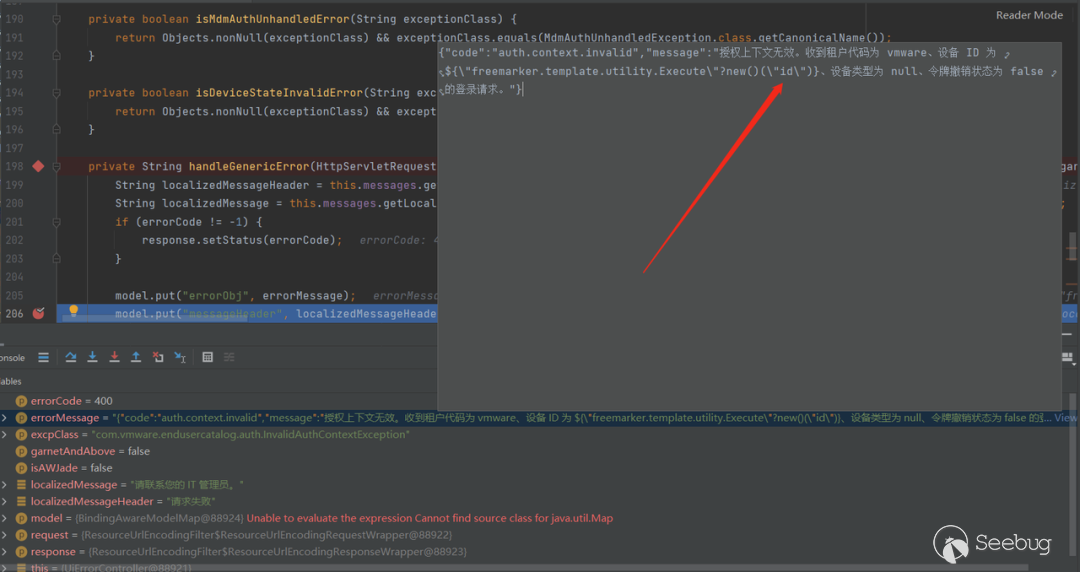Toggle the method breakpoint on line 198

[39, 166]
